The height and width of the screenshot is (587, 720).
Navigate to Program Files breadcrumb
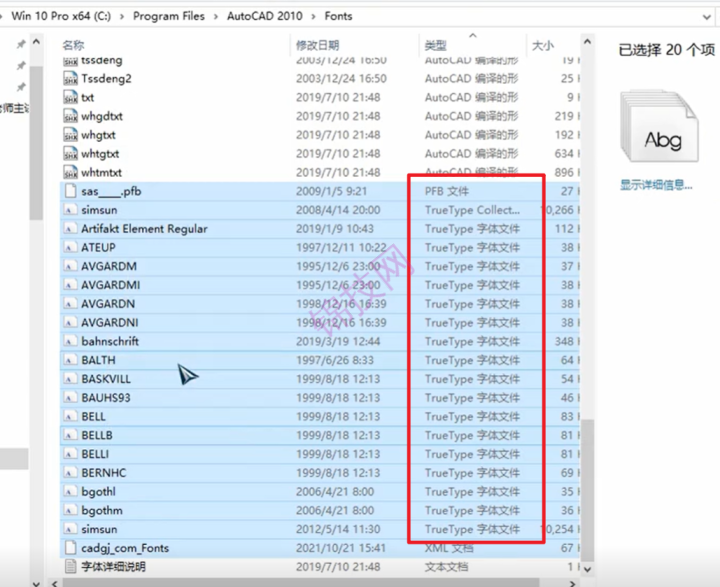(x=169, y=16)
